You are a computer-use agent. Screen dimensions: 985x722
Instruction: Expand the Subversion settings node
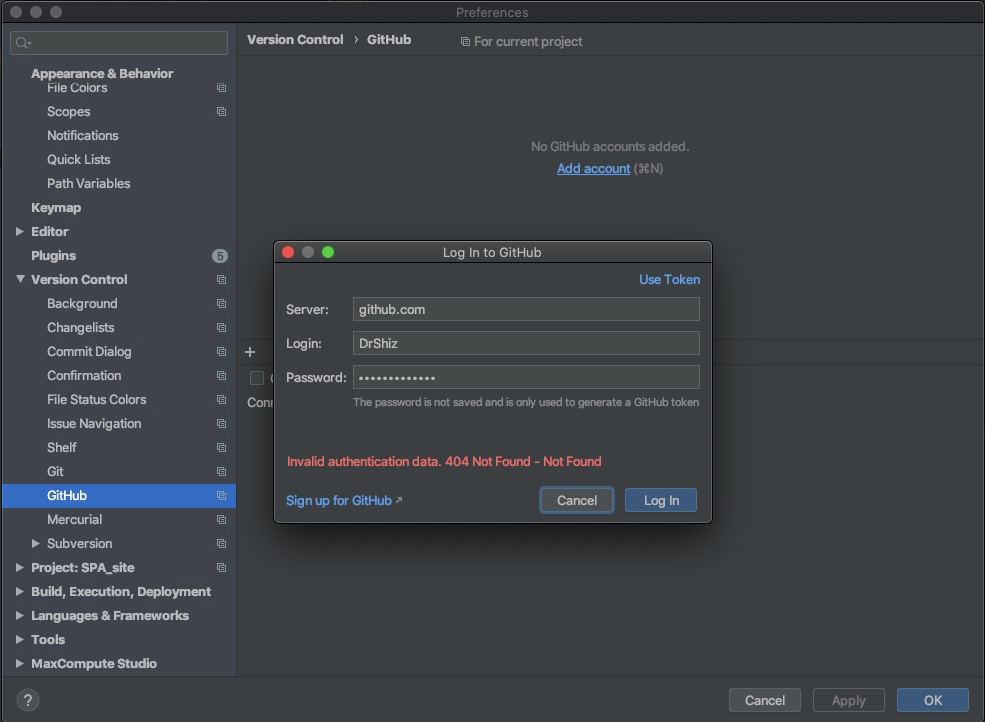coord(36,544)
